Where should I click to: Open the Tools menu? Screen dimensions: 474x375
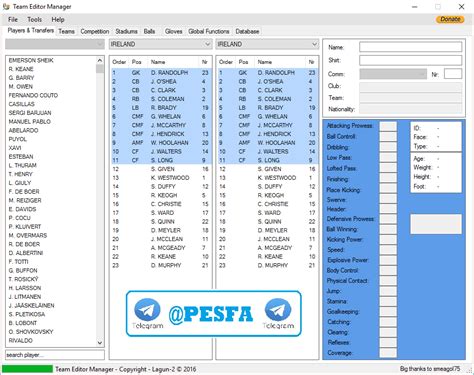click(34, 19)
